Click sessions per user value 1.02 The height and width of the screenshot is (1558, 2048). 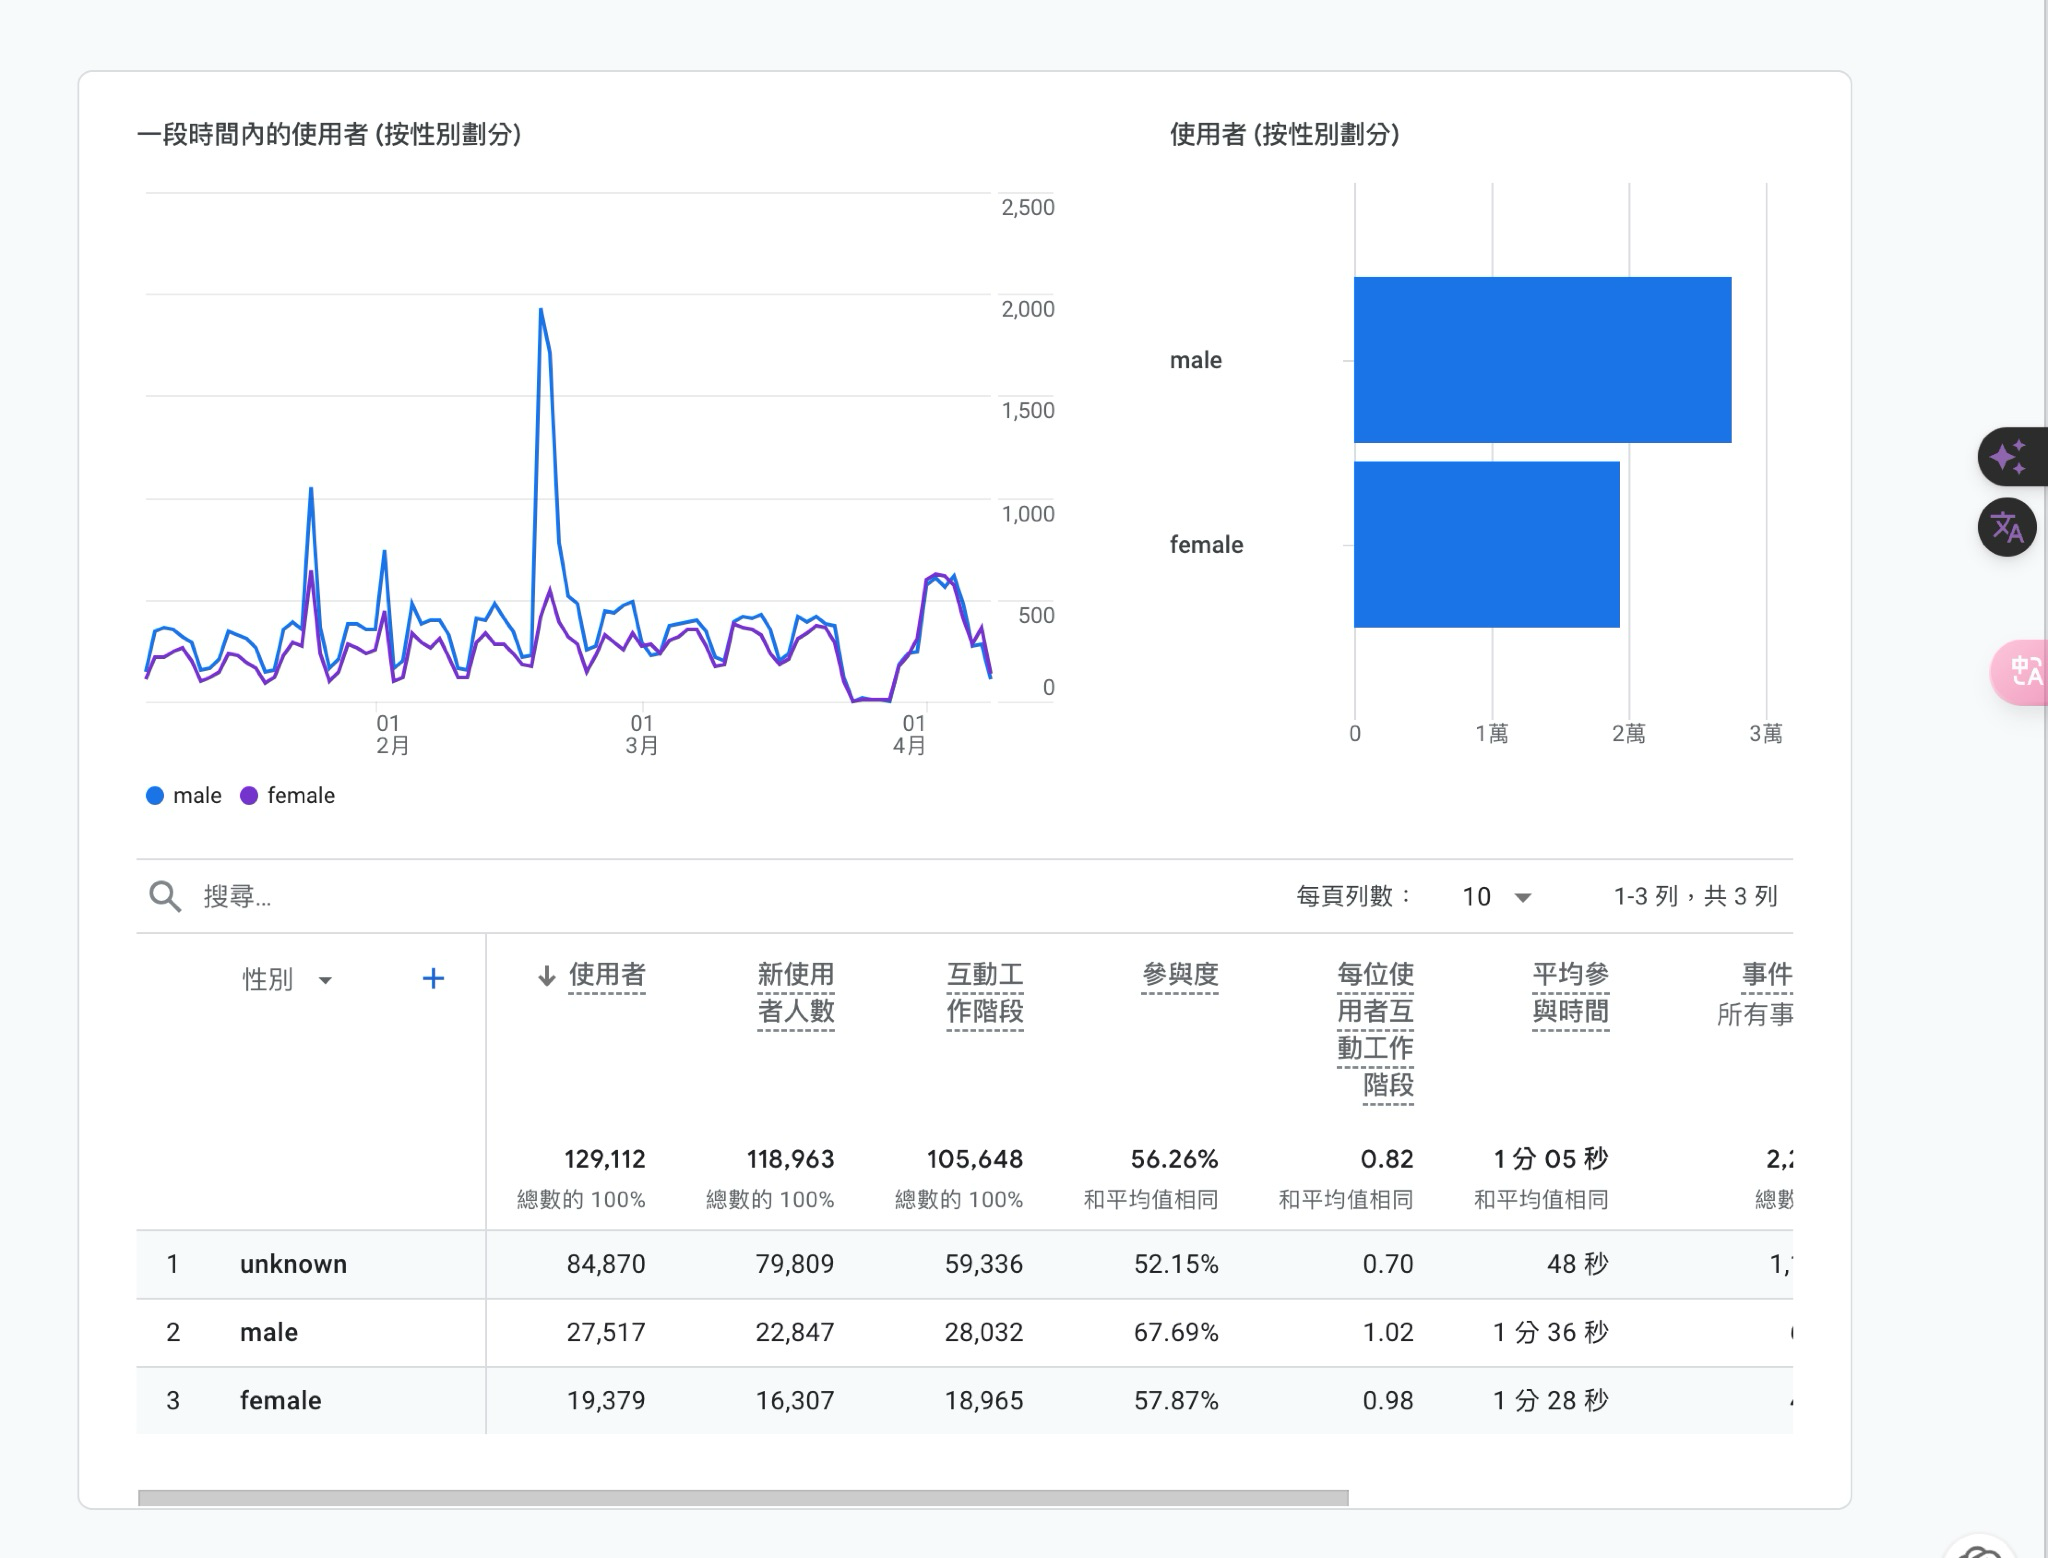(x=1388, y=1332)
